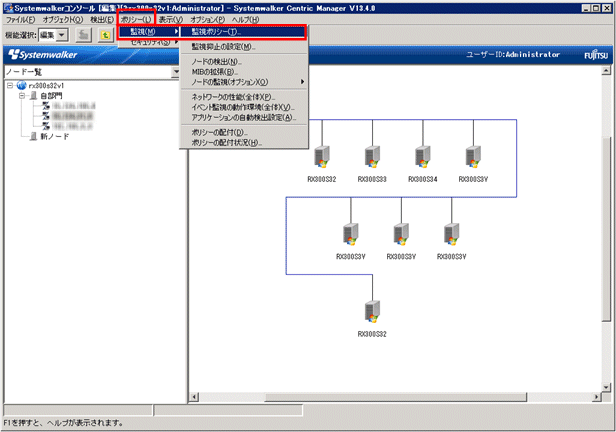Click the horizontal scrollbar right arrow
Screen dimensions: 616x432
coord(597,397)
